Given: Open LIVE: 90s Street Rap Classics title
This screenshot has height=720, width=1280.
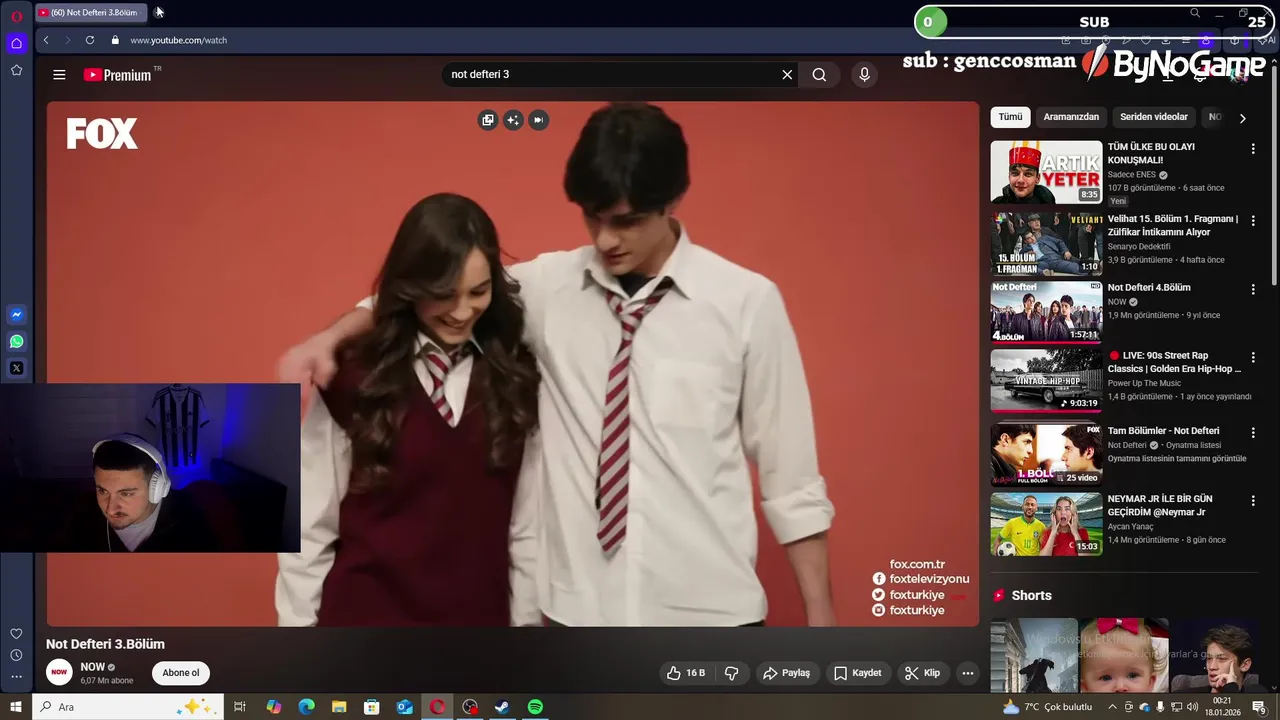Looking at the screenshot, I should (x=1174, y=362).
